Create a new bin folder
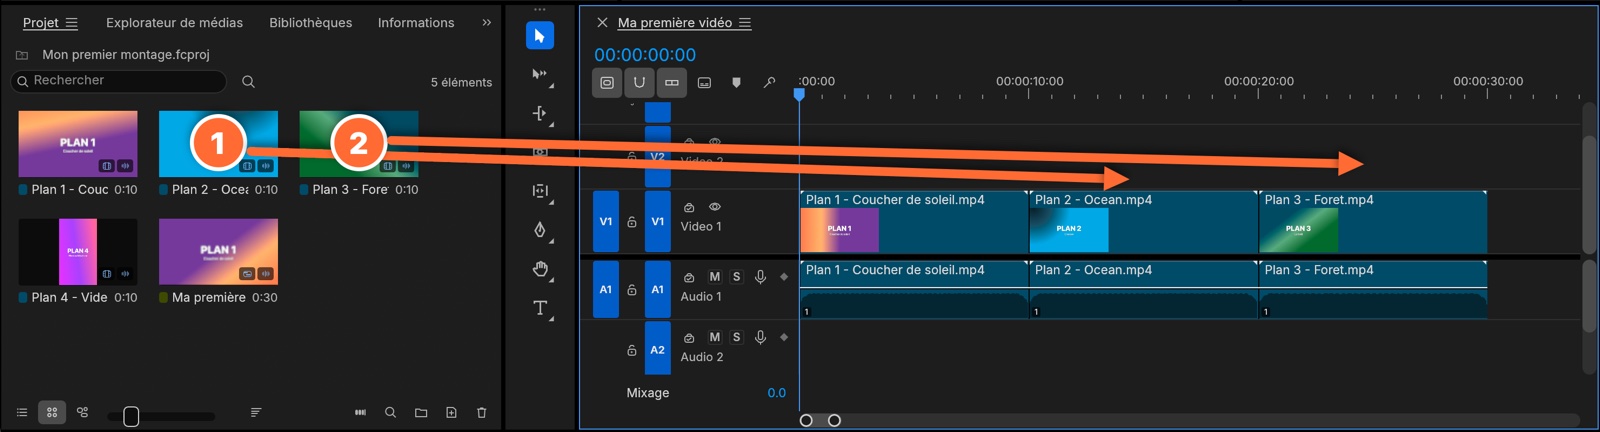This screenshot has width=1600, height=432. pos(421,412)
